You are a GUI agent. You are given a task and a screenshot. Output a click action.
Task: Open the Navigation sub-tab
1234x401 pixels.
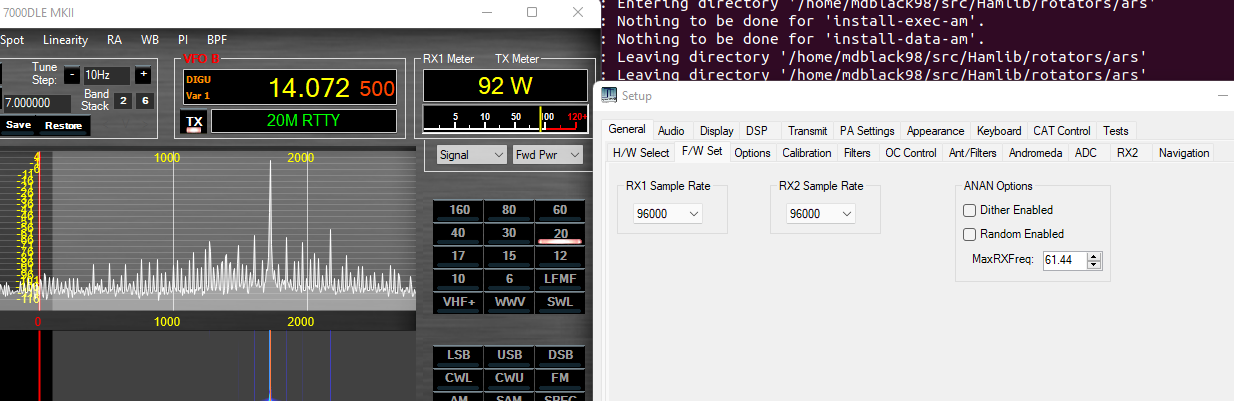(x=1185, y=153)
